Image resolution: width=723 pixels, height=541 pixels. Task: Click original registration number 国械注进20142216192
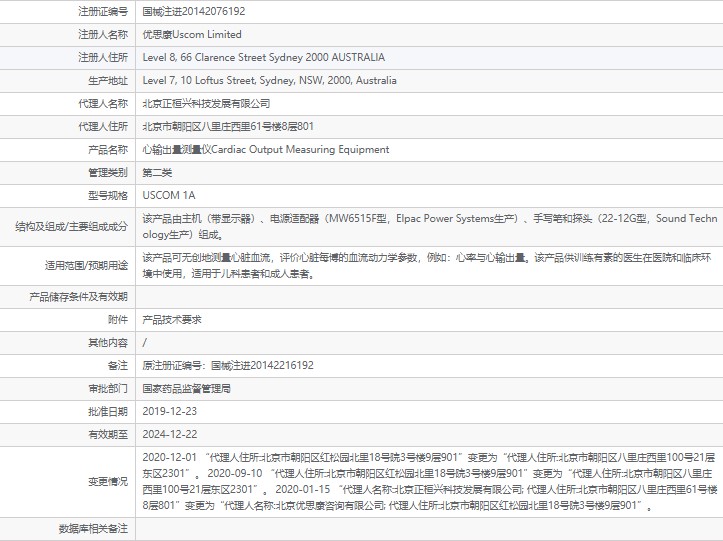[262, 366]
